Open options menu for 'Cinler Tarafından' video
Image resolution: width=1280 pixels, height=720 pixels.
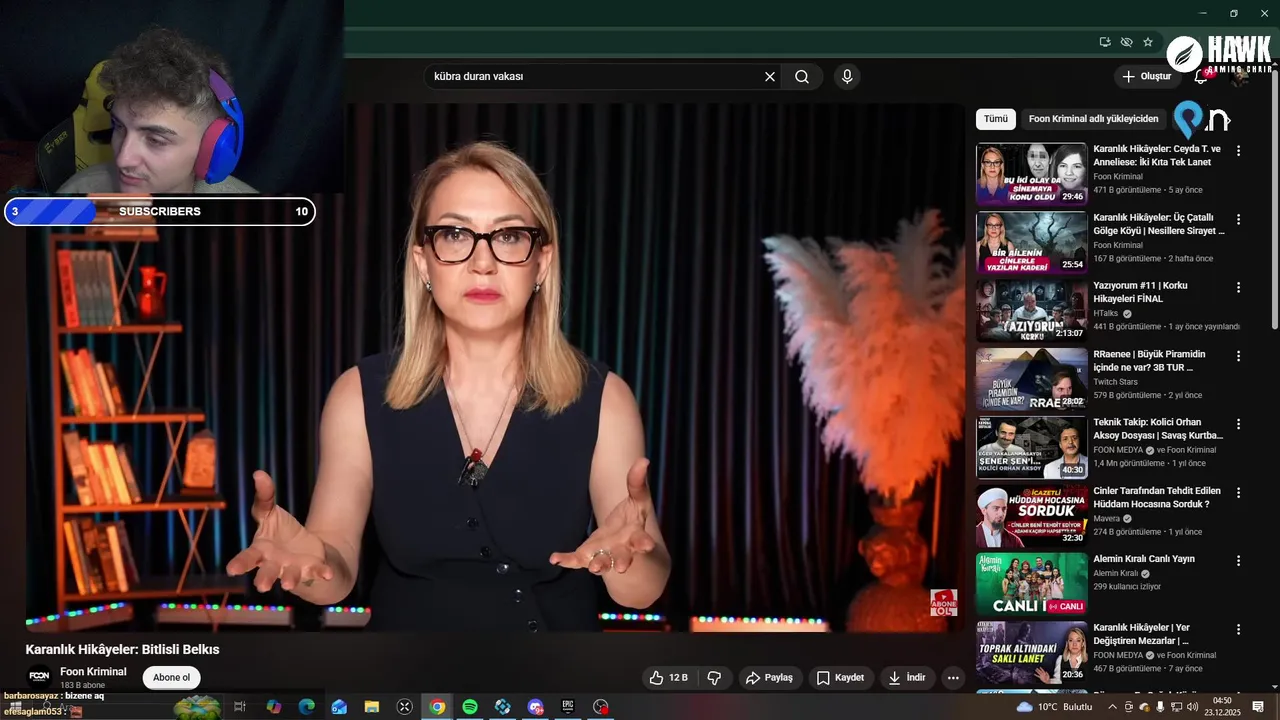1238,493
